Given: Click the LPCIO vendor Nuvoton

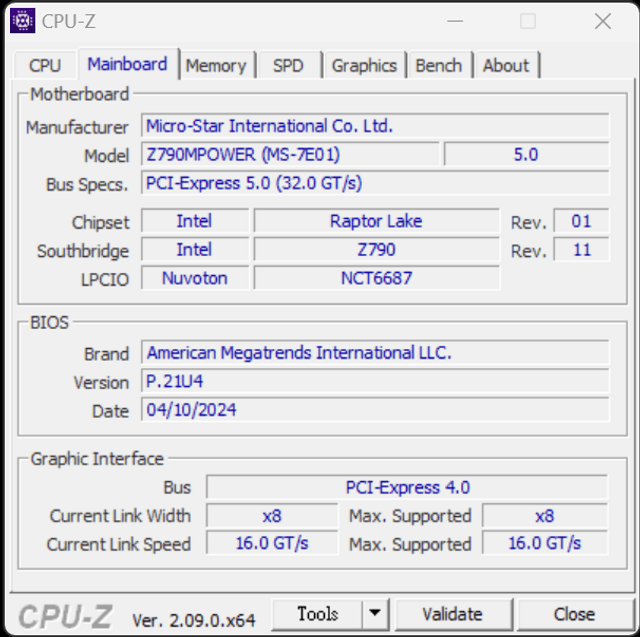Looking at the screenshot, I should pos(195,278).
